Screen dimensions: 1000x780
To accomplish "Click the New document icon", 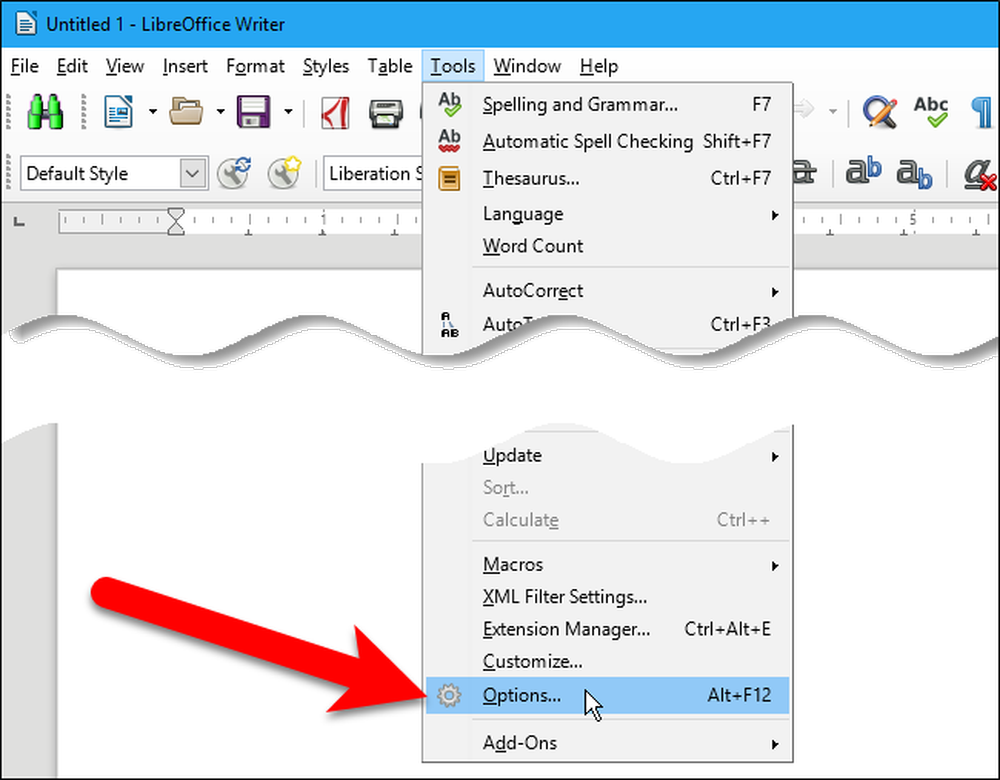I will point(119,112).
